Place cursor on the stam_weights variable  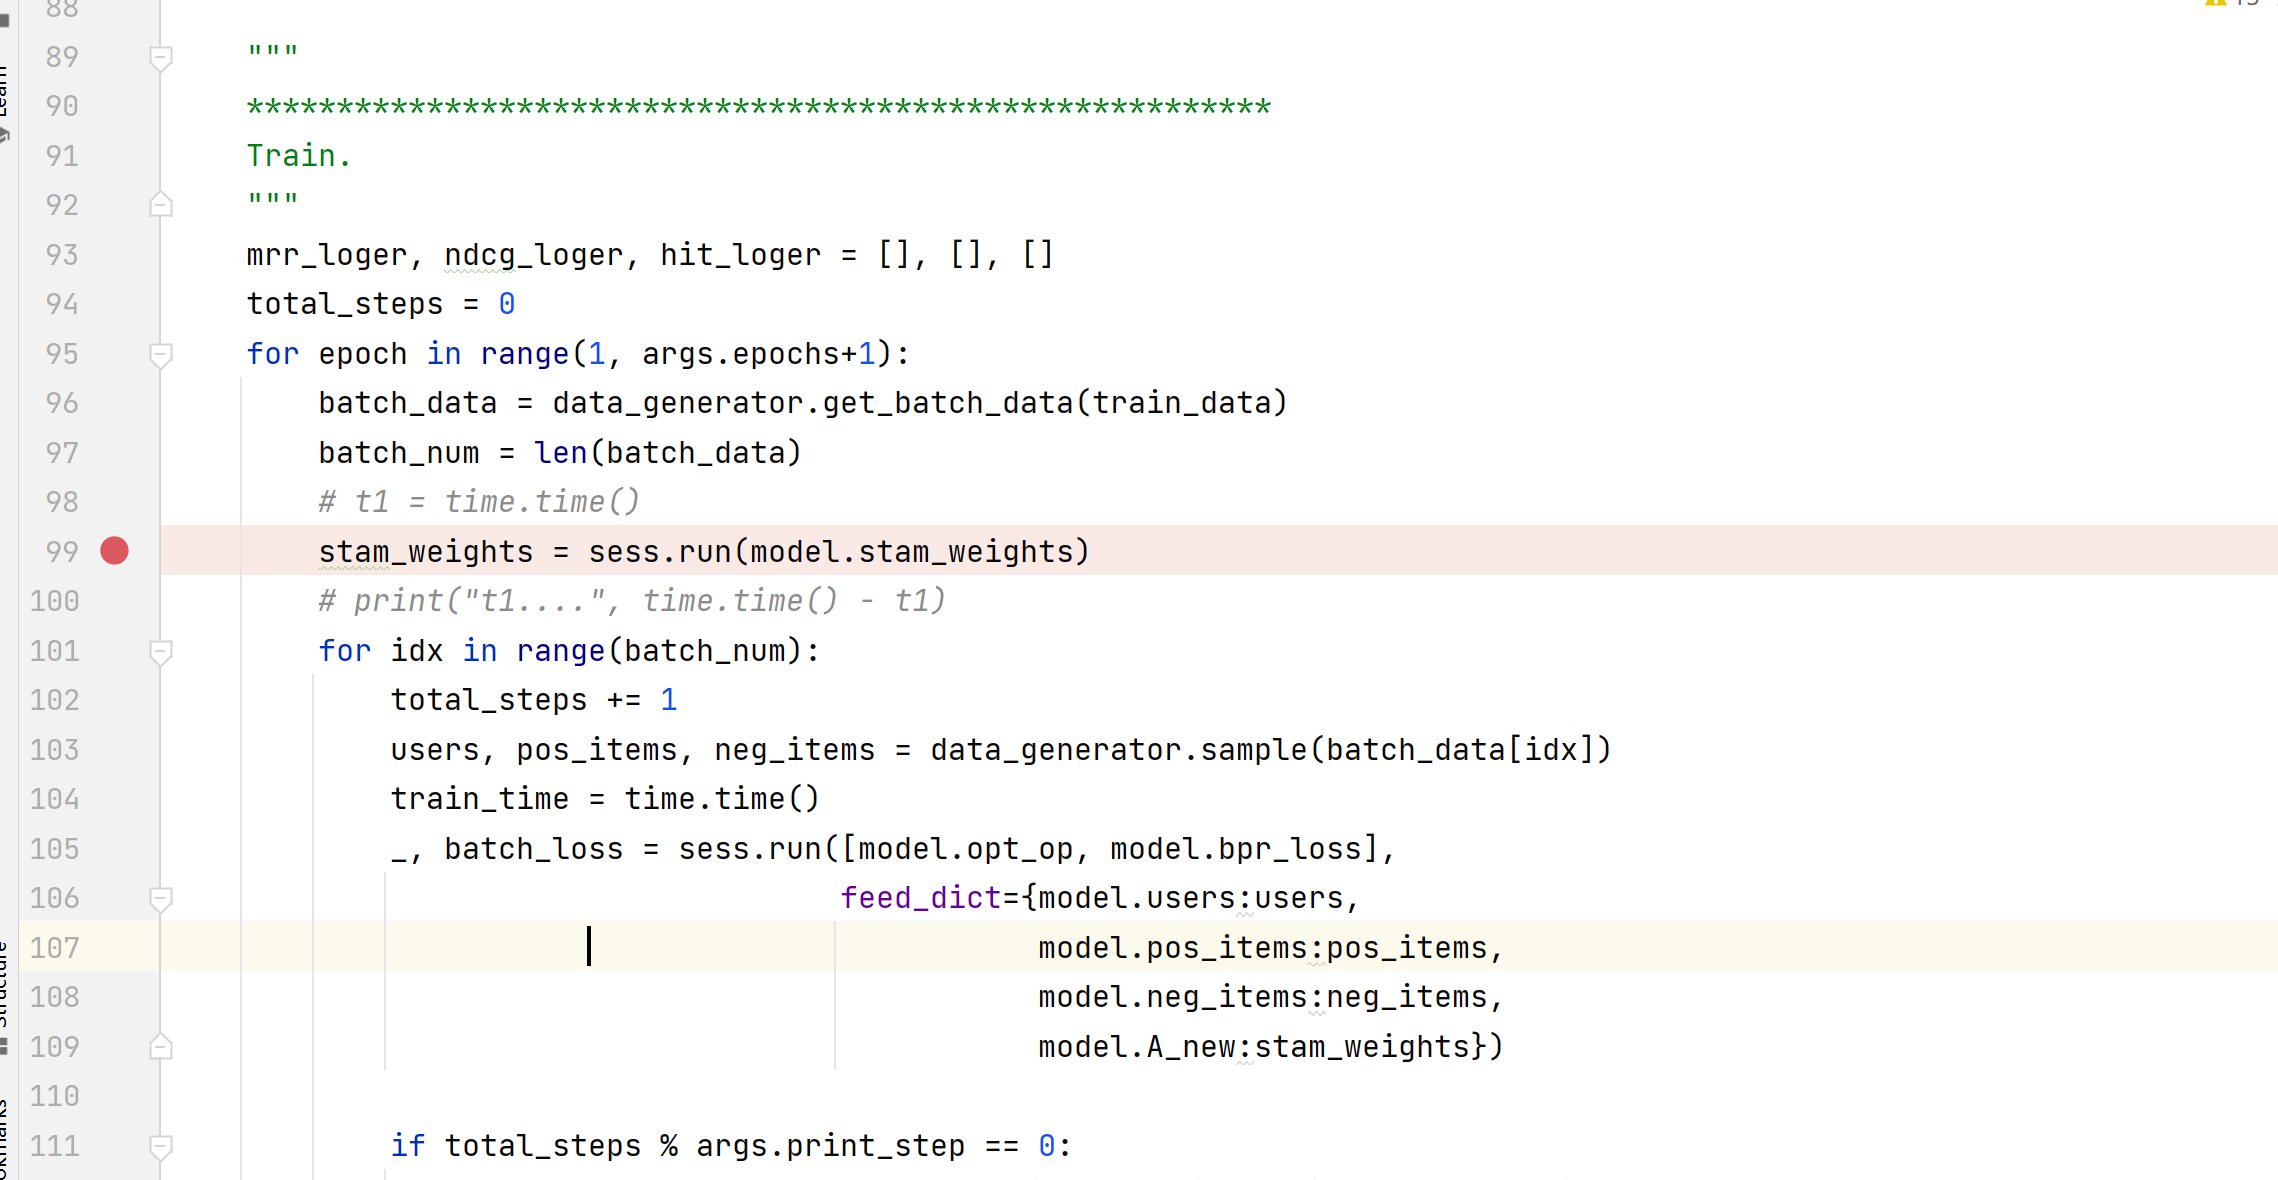click(424, 551)
